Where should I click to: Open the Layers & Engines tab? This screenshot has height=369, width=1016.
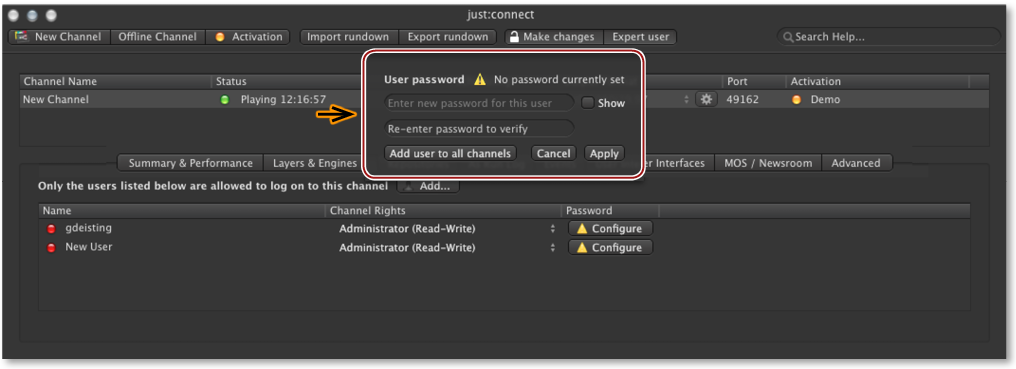coord(315,163)
